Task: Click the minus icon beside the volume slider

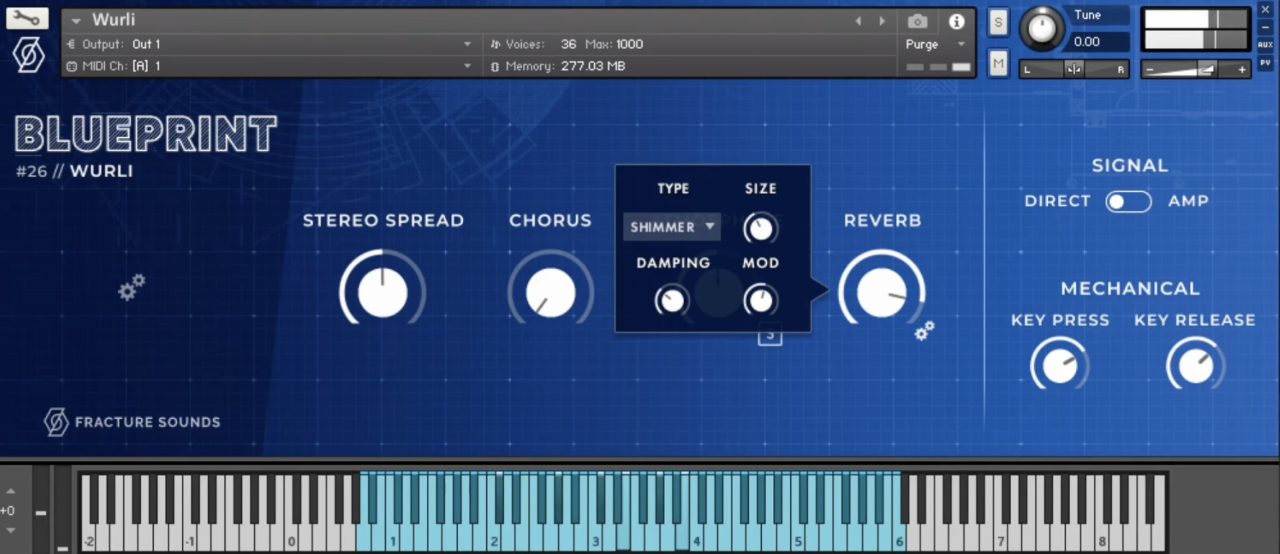Action: (x=1152, y=69)
